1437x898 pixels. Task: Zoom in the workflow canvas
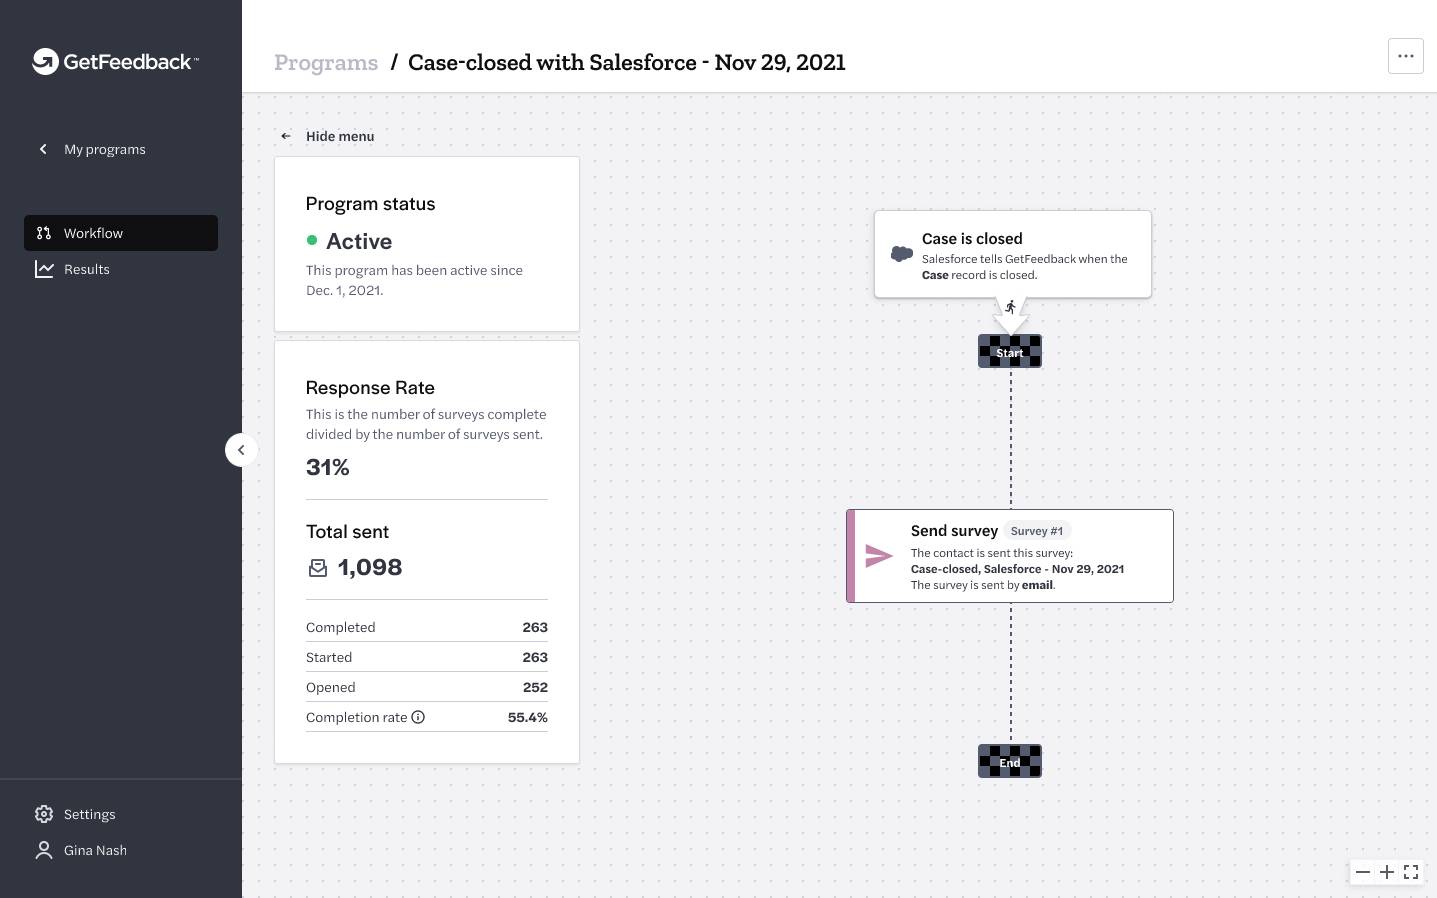click(x=1387, y=872)
